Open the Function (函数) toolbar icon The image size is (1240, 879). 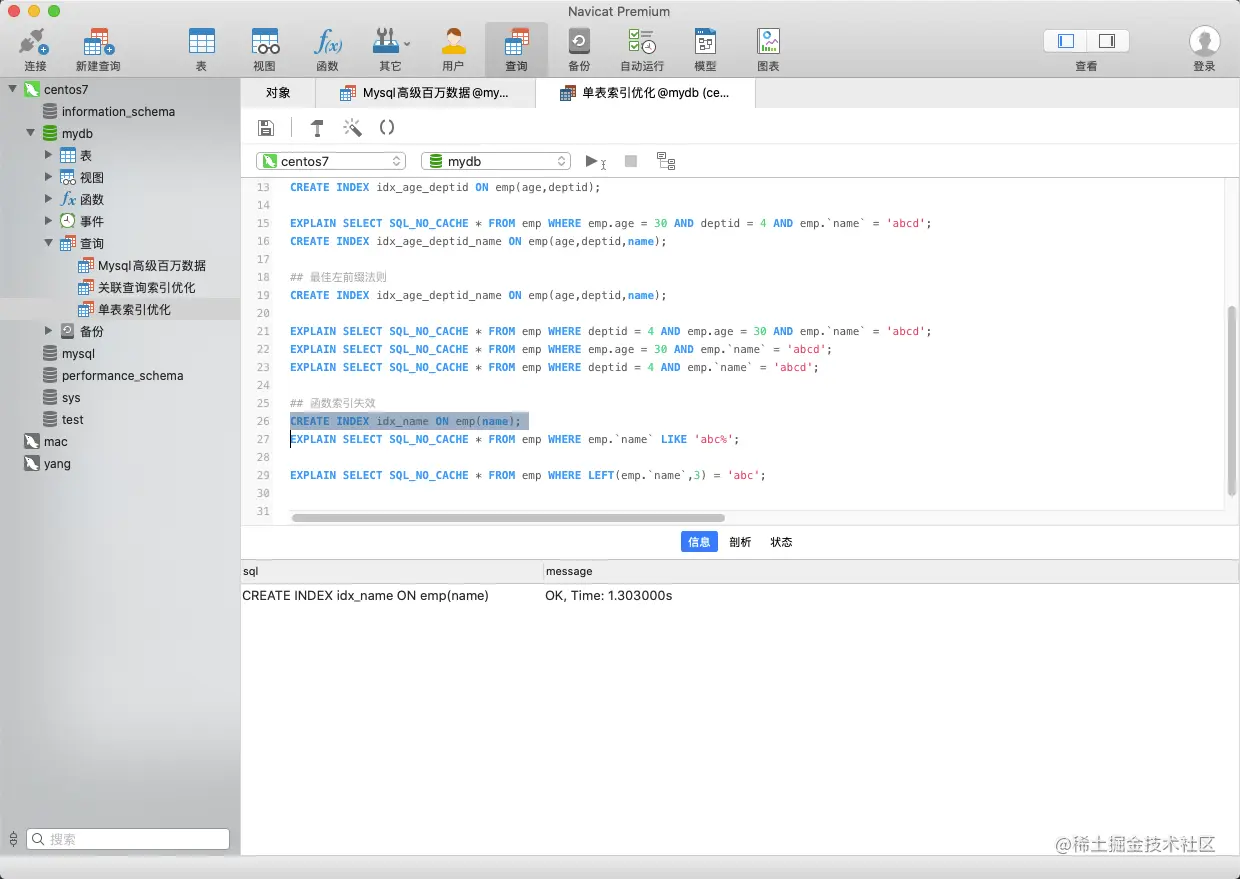[328, 42]
